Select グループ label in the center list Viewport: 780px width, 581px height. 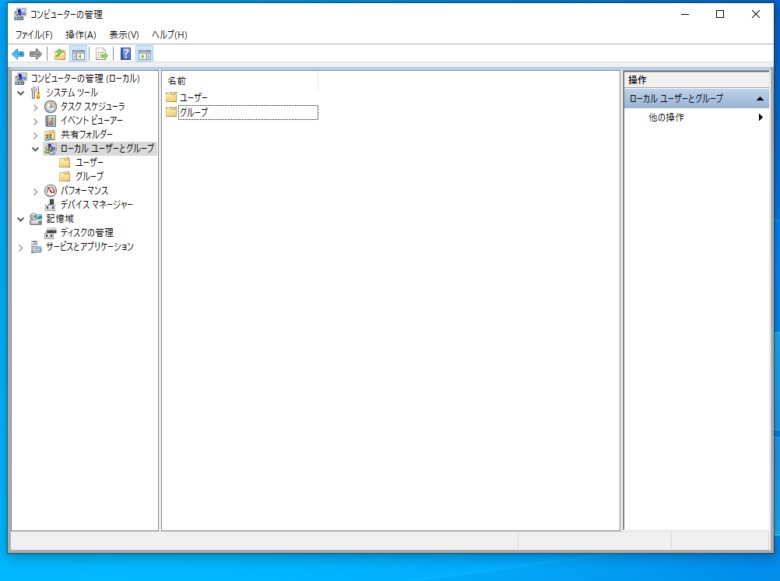[x=194, y=112]
